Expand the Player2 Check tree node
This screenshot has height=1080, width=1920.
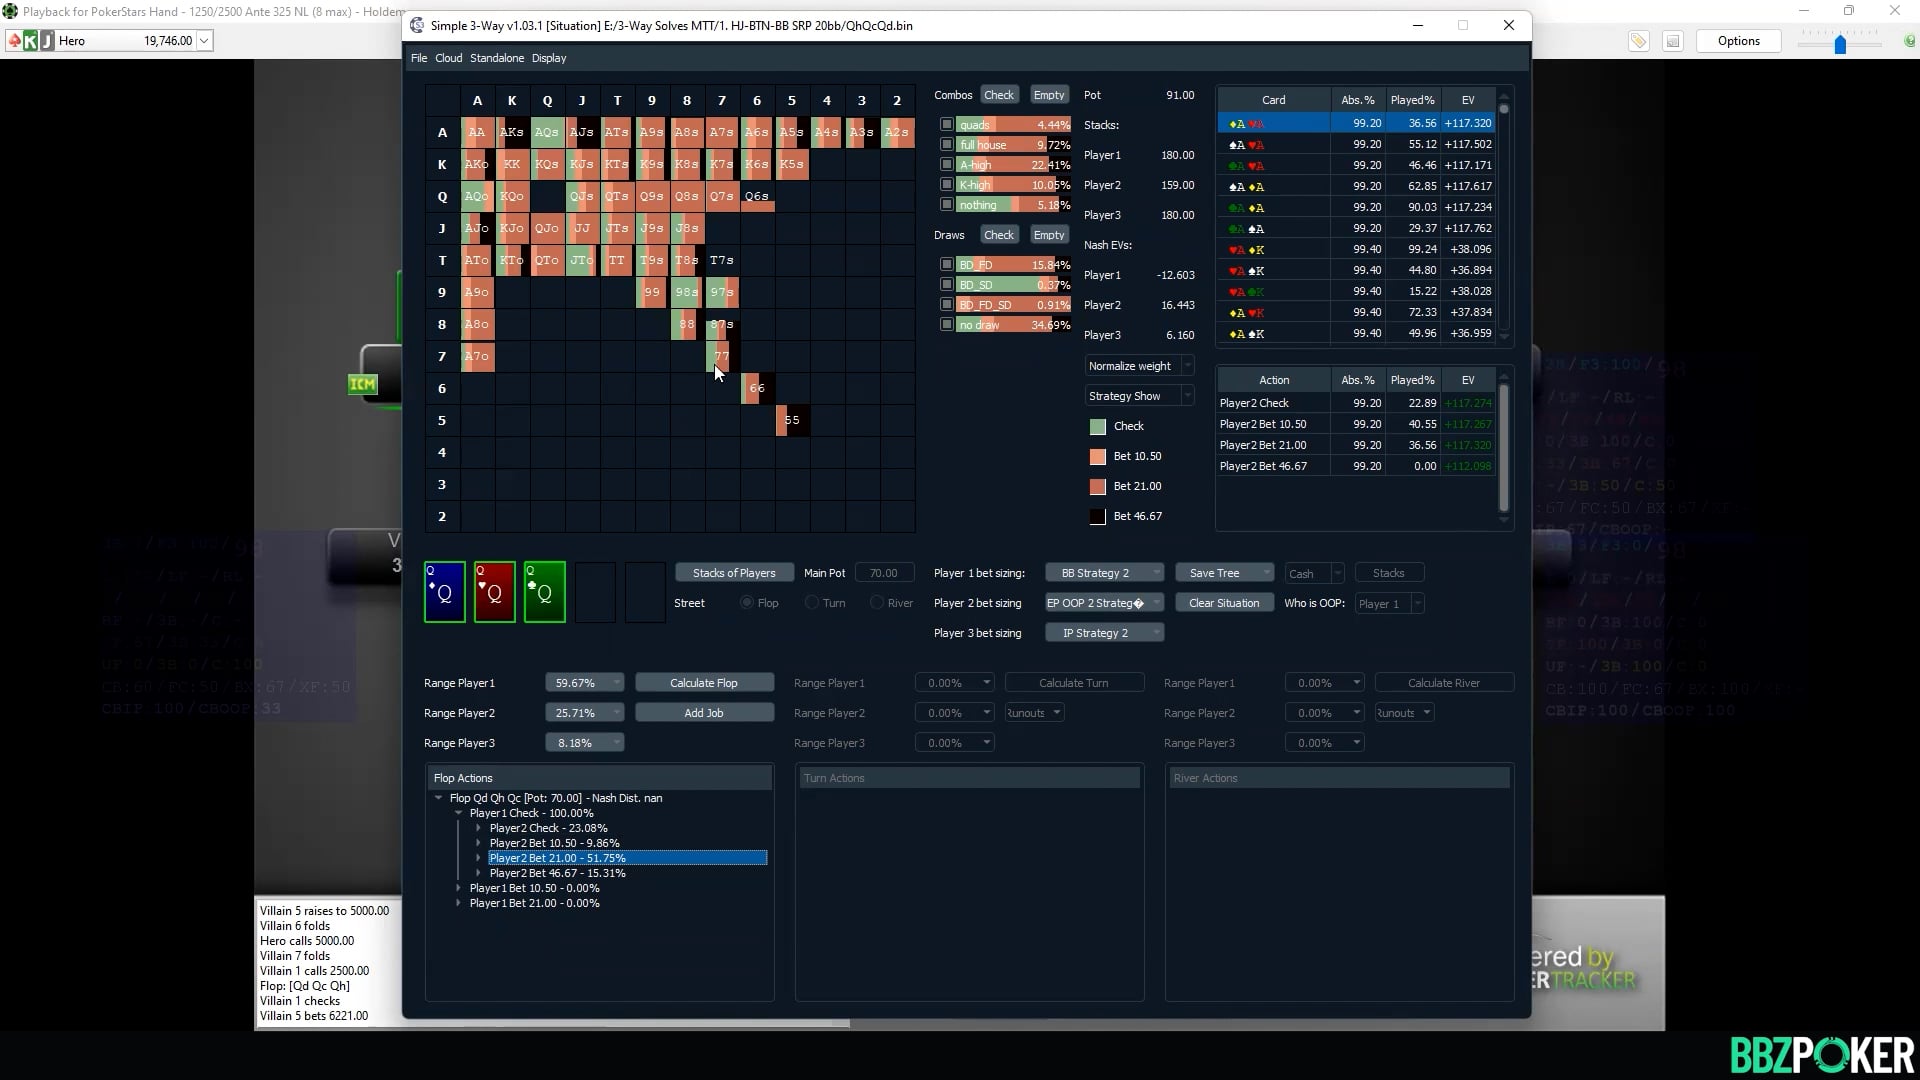[x=479, y=828]
